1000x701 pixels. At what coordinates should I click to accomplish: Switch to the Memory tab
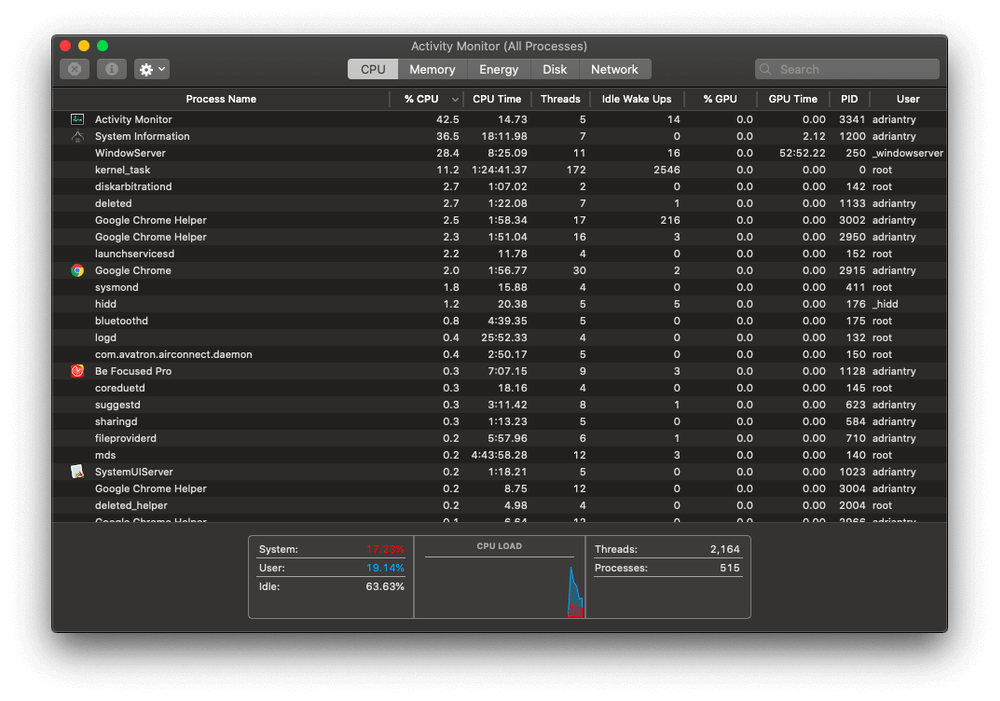click(x=432, y=69)
